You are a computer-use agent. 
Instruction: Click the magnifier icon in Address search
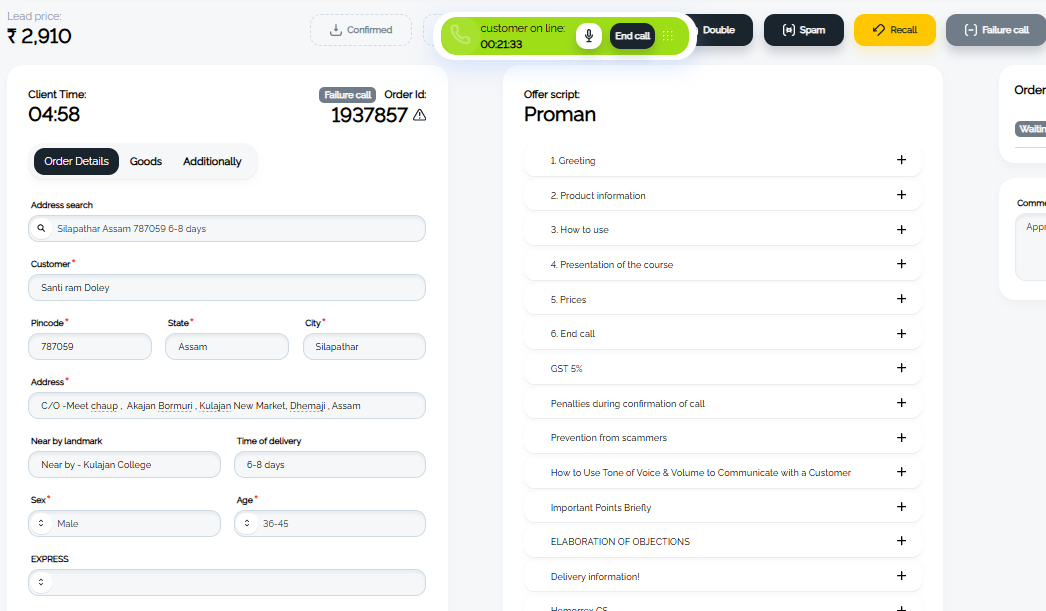41,228
